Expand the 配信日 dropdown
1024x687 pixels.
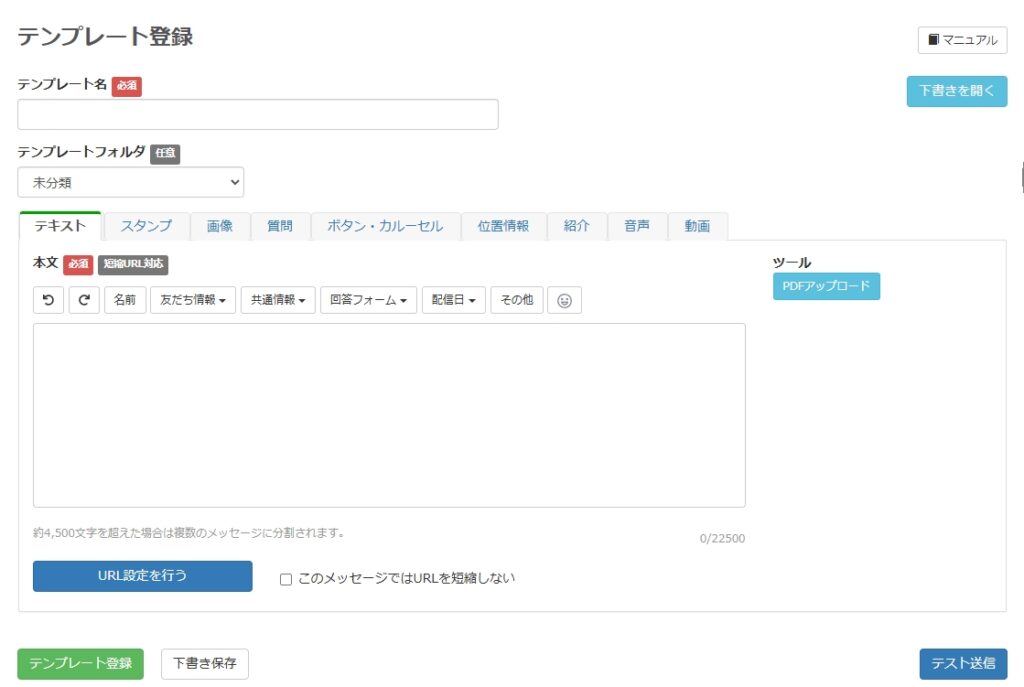coord(454,300)
